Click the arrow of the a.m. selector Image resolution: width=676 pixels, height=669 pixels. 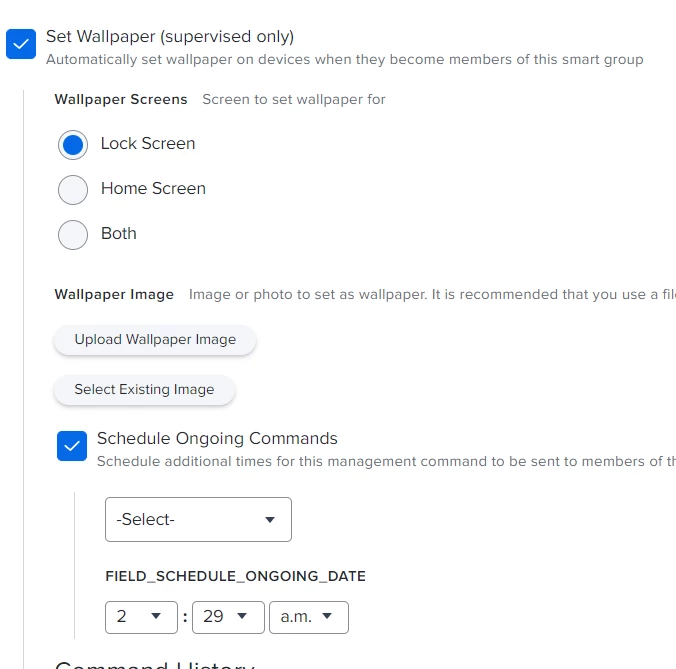327,616
